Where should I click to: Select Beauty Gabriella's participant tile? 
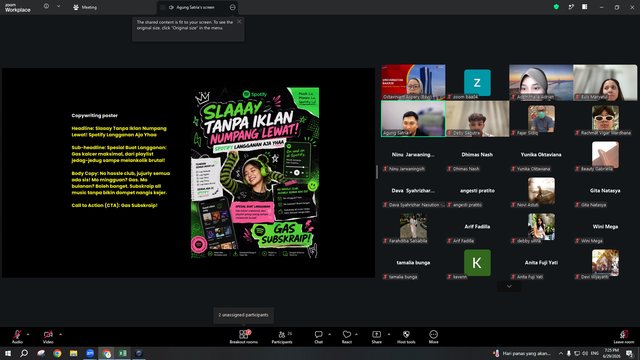point(605,155)
